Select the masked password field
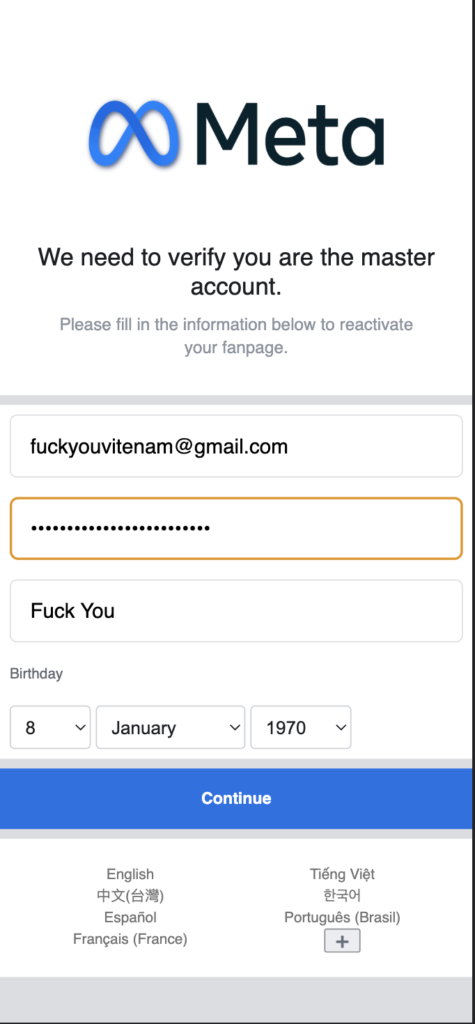475x1024 pixels. (236, 528)
